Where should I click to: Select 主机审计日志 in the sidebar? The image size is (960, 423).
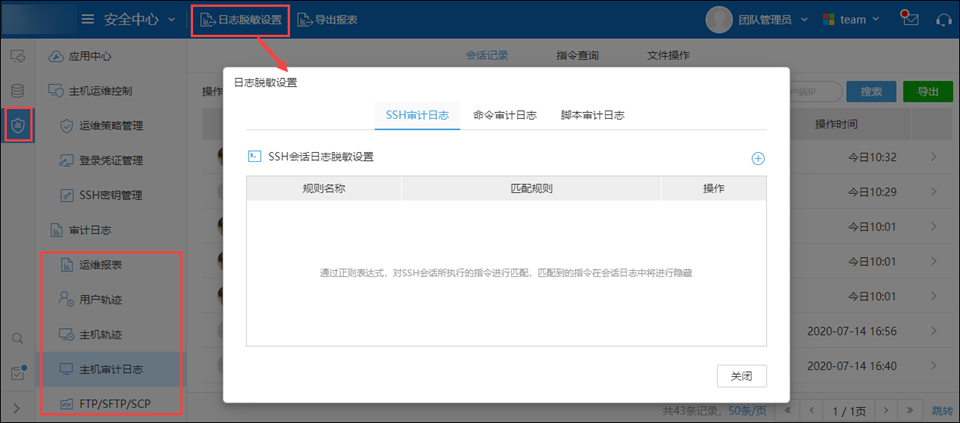(x=110, y=370)
